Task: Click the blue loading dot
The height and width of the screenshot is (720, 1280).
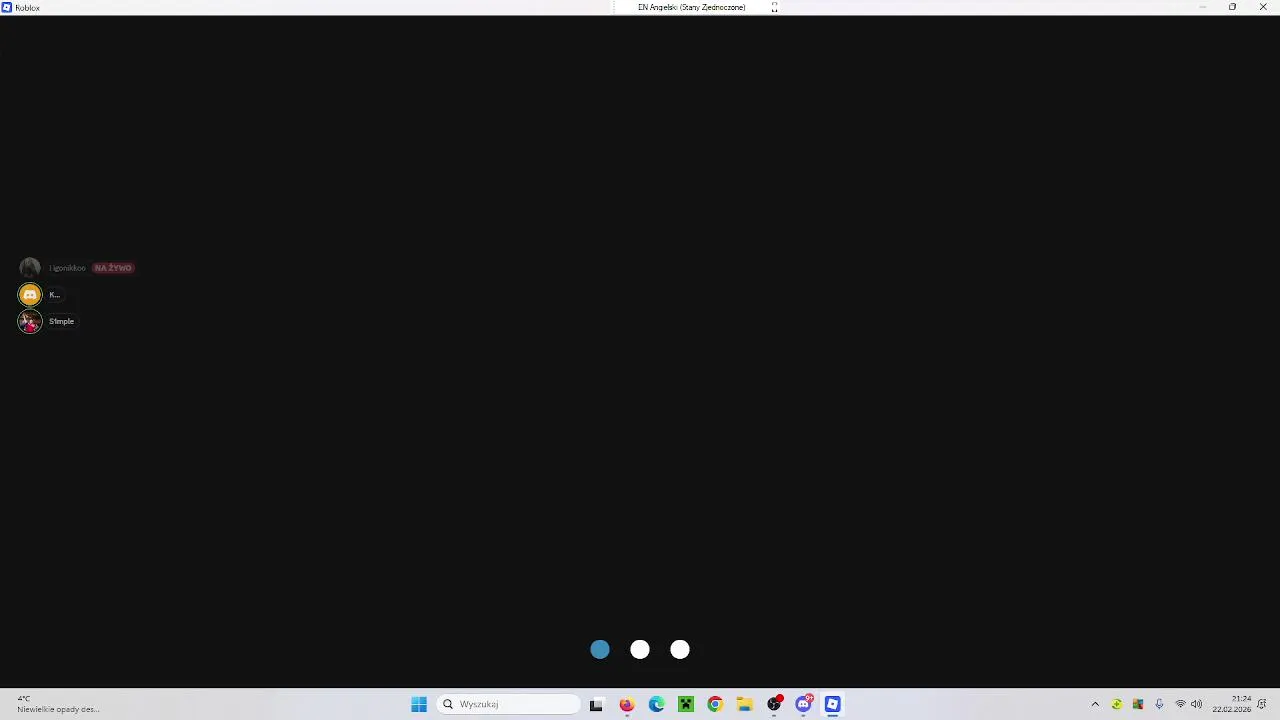Action: click(x=600, y=650)
